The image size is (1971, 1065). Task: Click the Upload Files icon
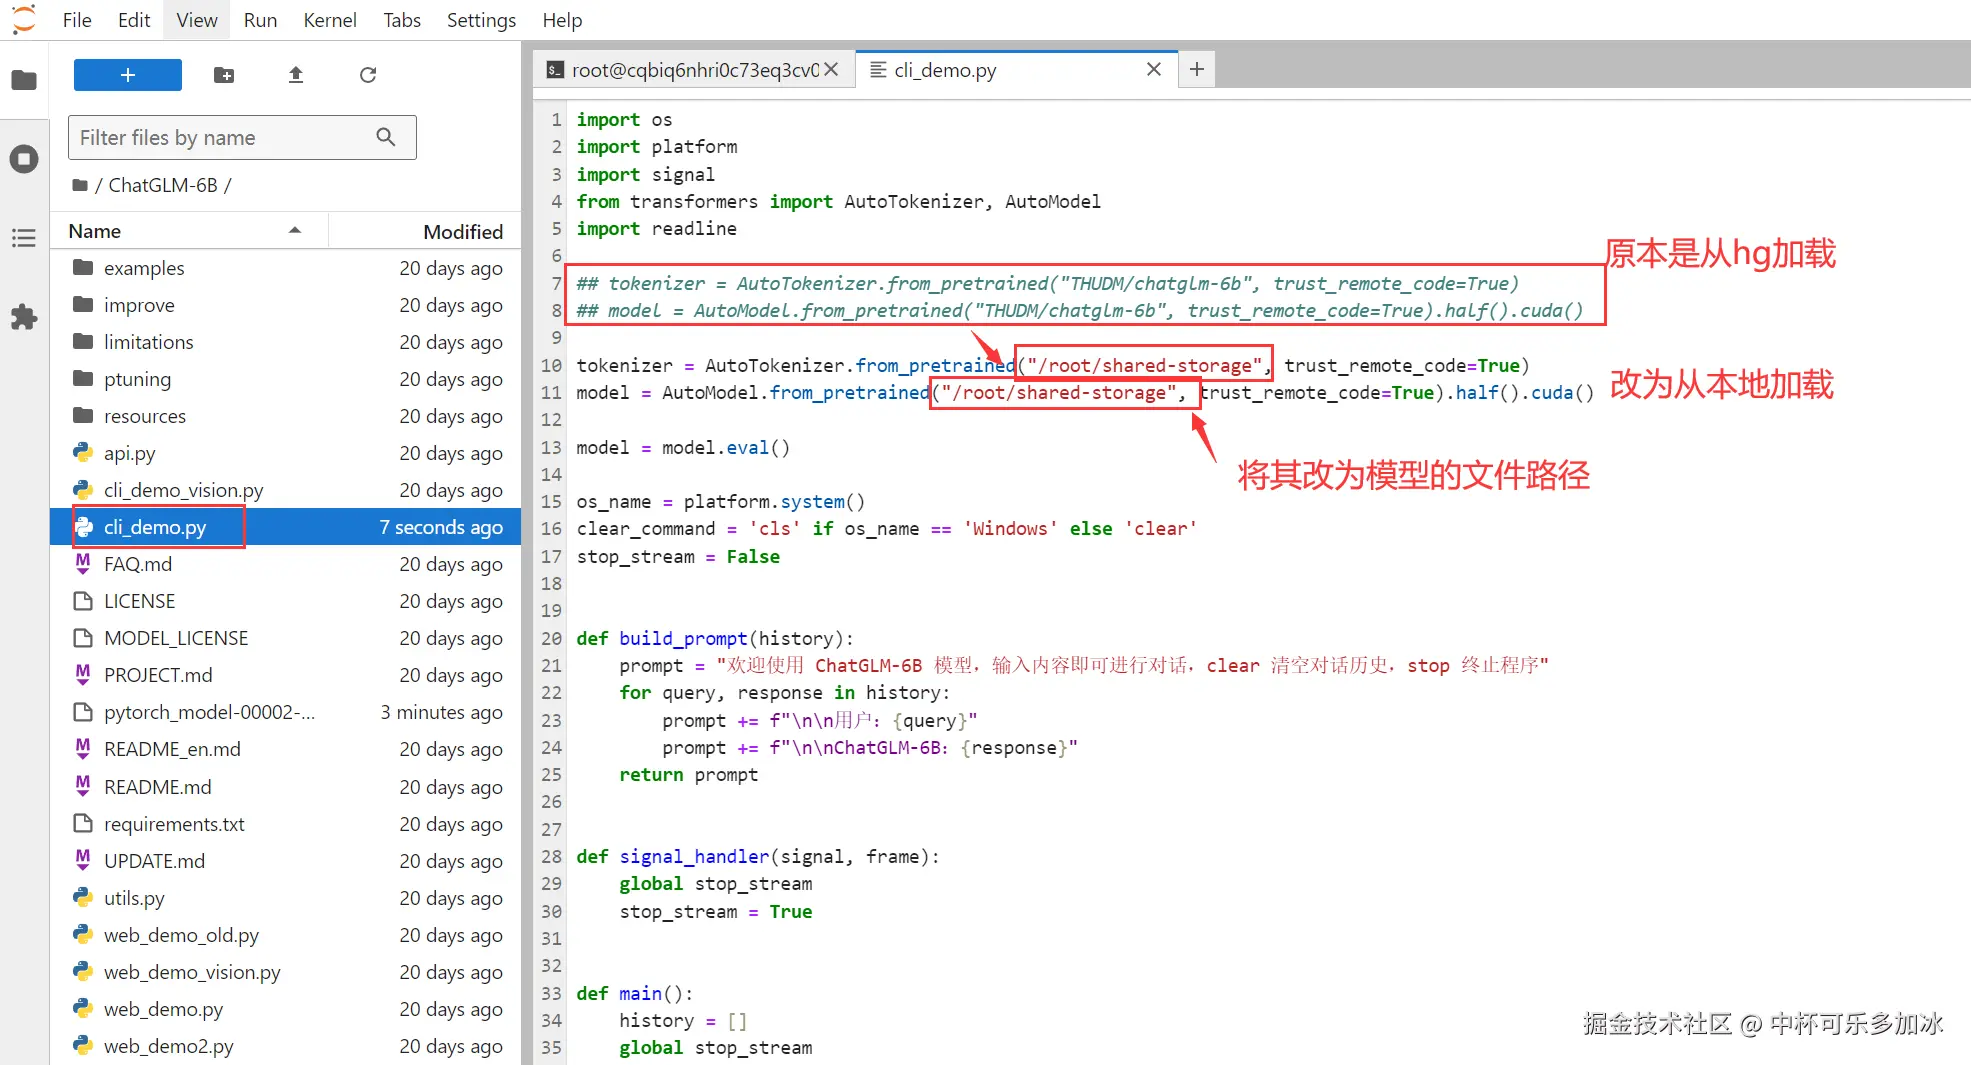tap(296, 75)
